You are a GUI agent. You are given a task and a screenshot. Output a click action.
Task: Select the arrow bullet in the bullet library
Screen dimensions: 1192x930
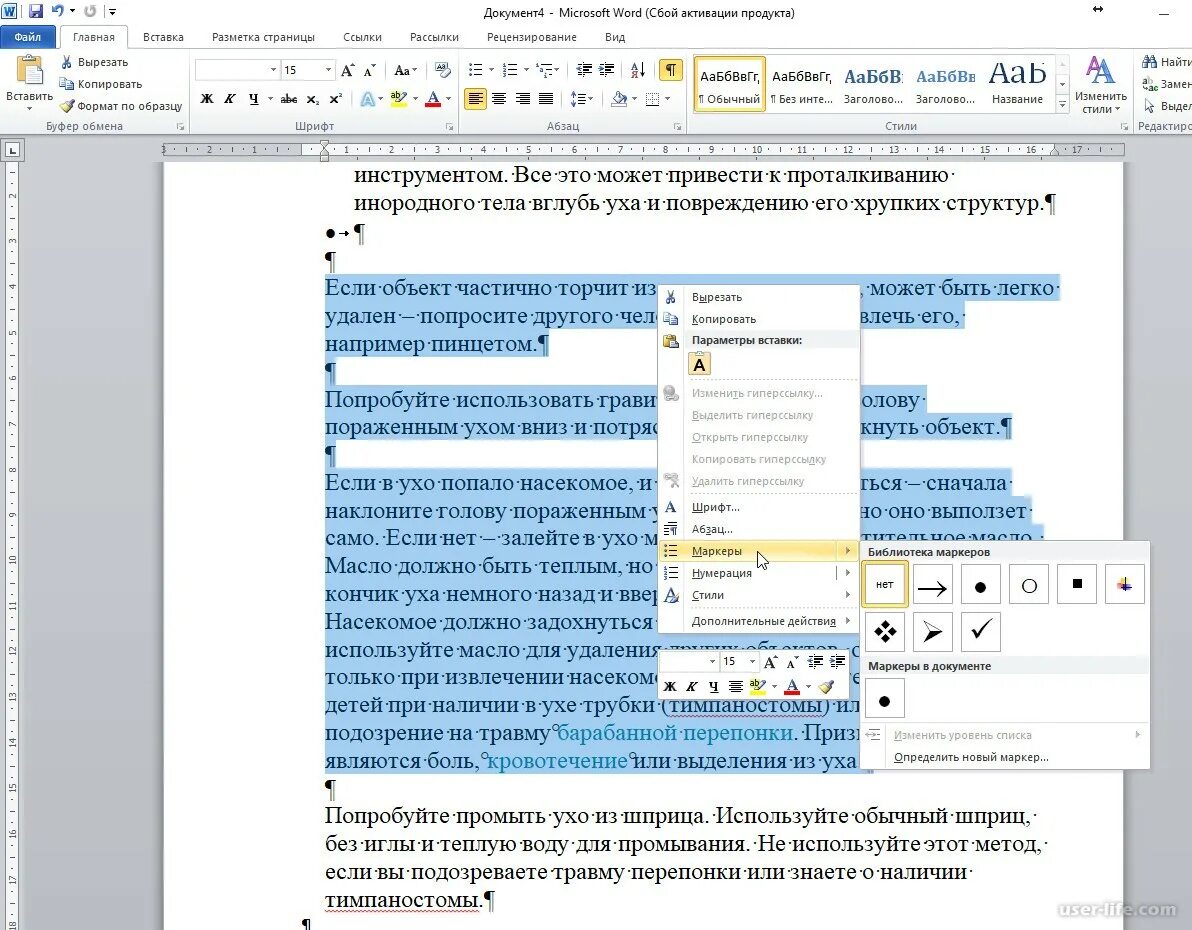click(x=932, y=584)
